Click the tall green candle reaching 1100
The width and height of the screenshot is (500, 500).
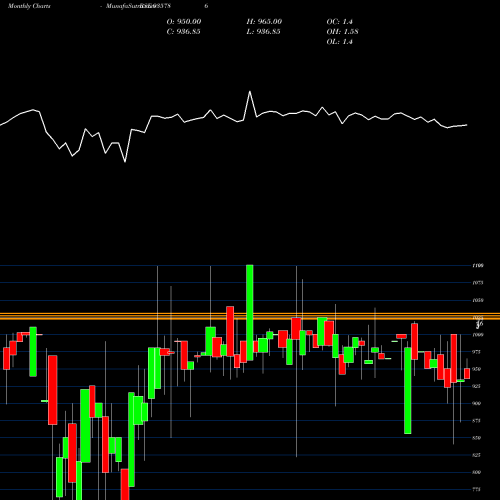click(250, 313)
